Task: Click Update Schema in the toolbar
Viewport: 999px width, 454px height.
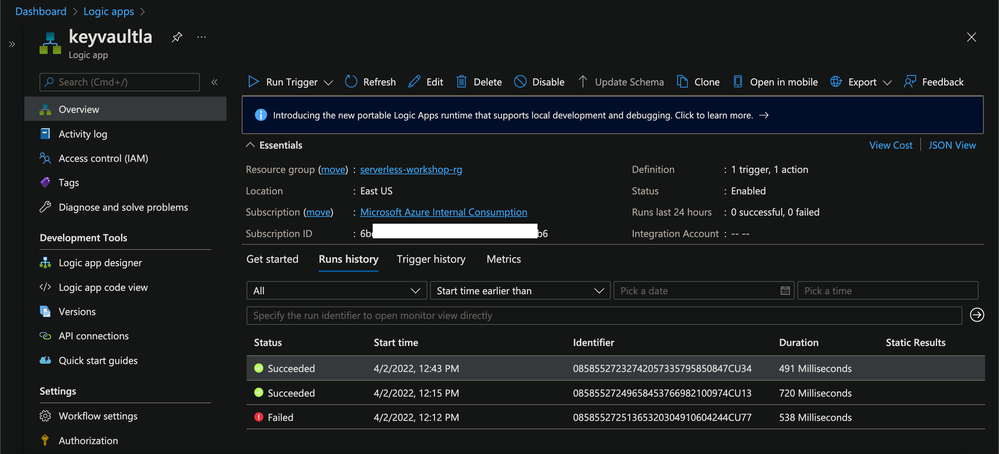Action: coord(621,82)
